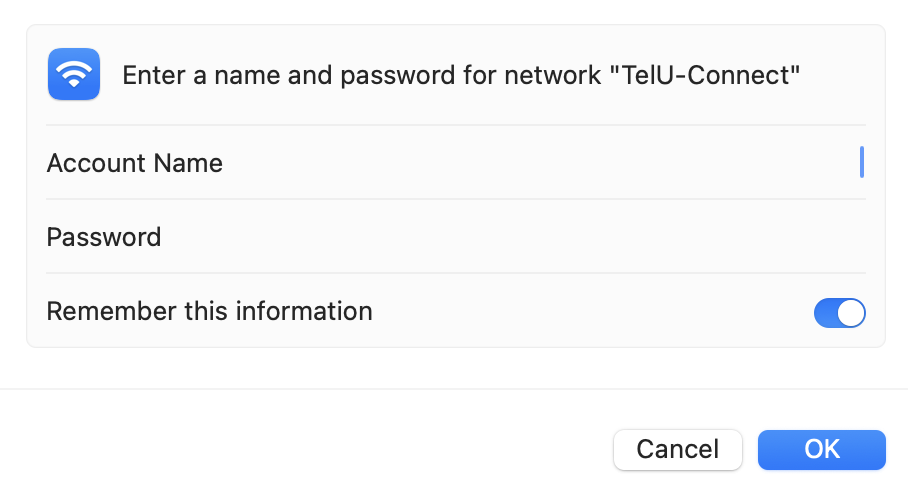
Task: Focus the Account Name text field
Action: pyautogui.click(x=544, y=163)
